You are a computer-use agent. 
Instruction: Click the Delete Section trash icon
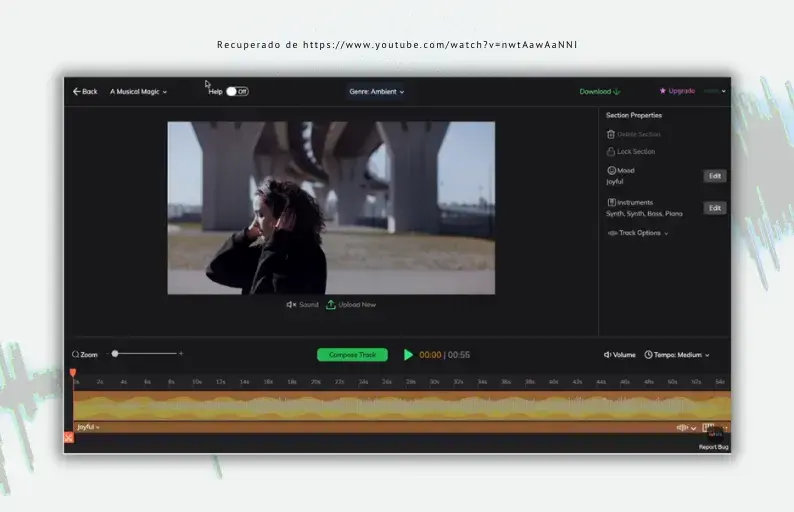(x=611, y=134)
